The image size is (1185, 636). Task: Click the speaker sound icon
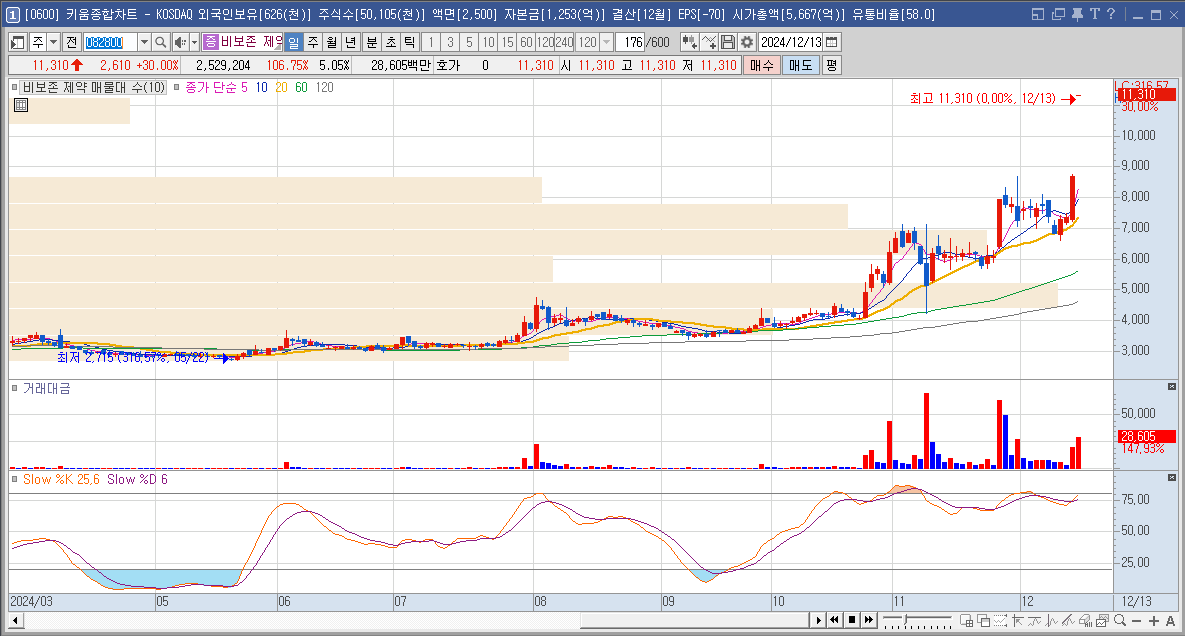pos(180,42)
